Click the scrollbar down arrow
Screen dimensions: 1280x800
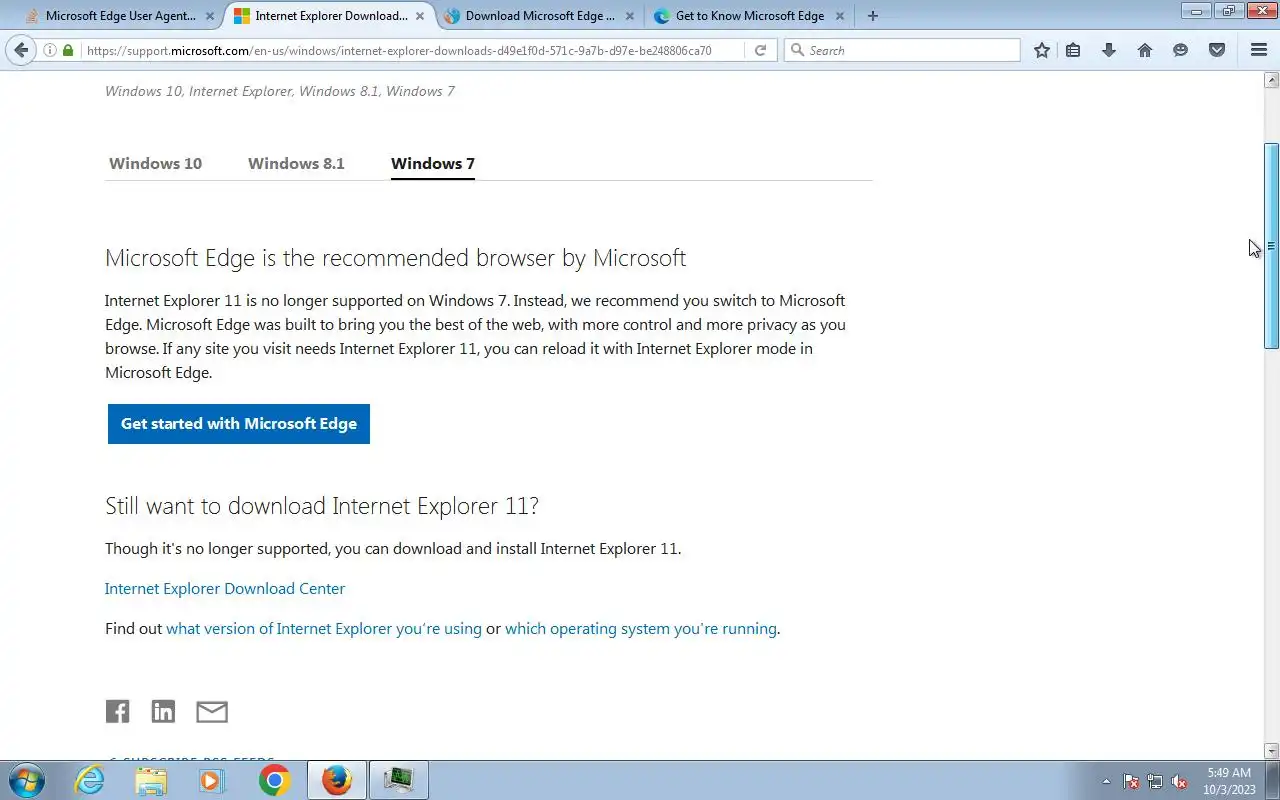tap(1272, 751)
